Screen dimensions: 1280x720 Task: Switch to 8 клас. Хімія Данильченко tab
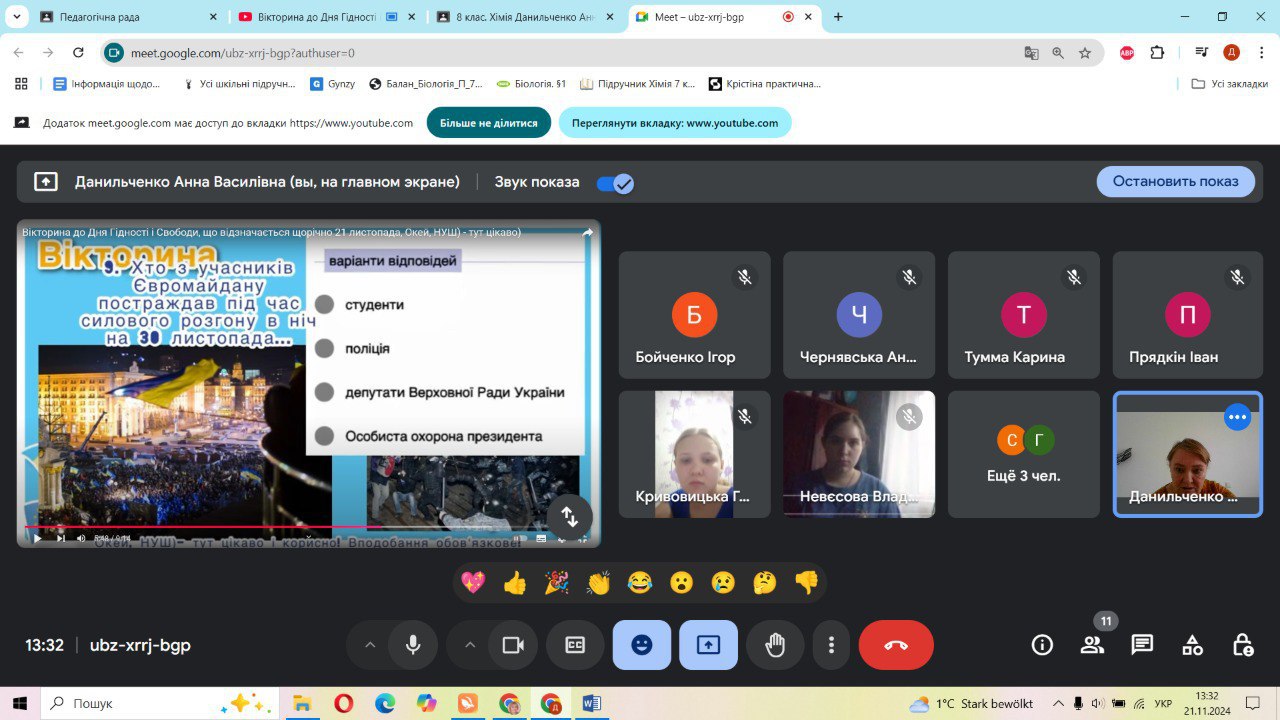pyautogui.click(x=527, y=17)
